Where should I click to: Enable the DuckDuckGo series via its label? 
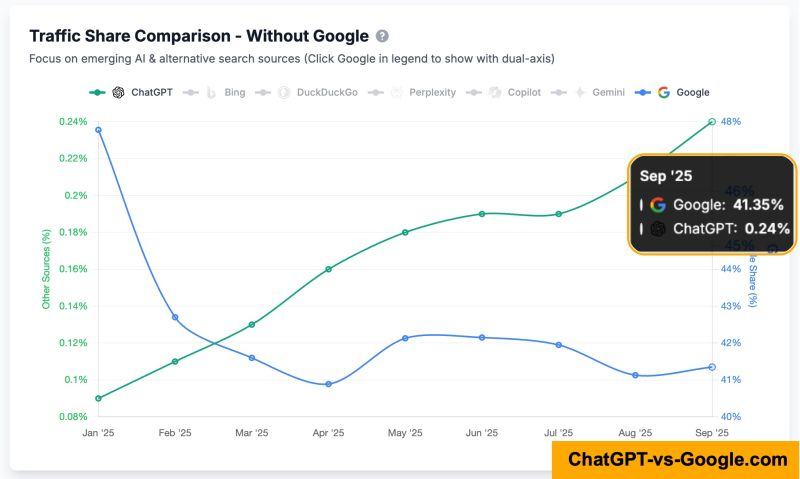point(325,92)
